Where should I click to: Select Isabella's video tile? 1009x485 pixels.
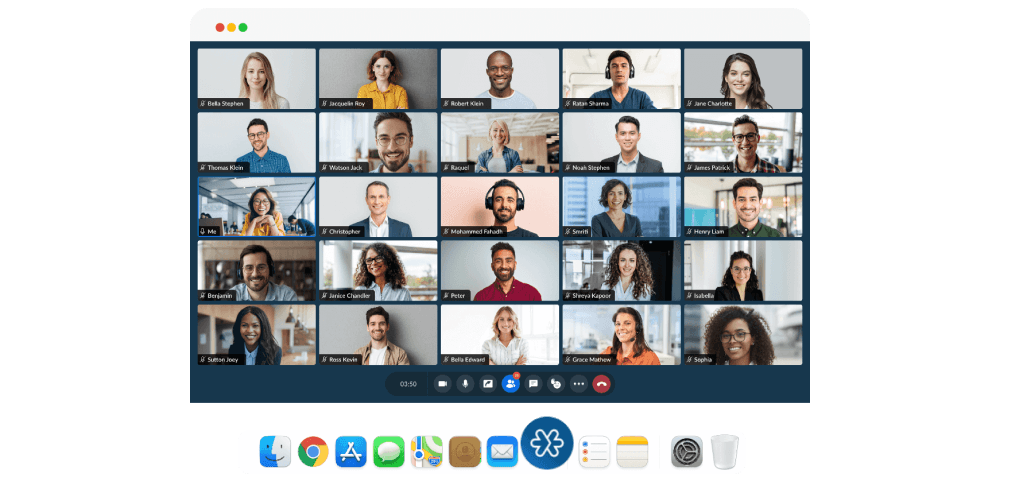pos(743,271)
